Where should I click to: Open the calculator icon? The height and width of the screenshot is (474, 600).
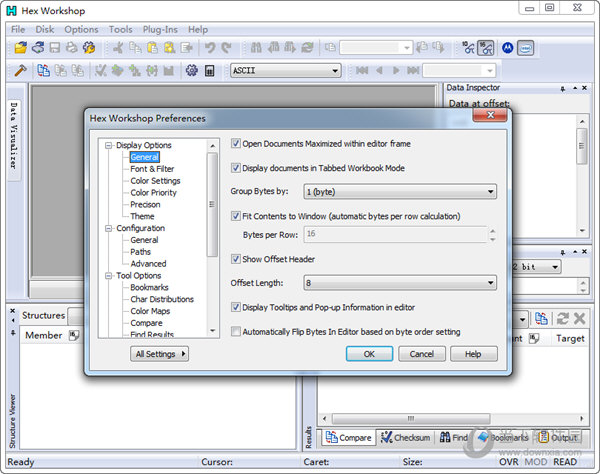(209, 71)
